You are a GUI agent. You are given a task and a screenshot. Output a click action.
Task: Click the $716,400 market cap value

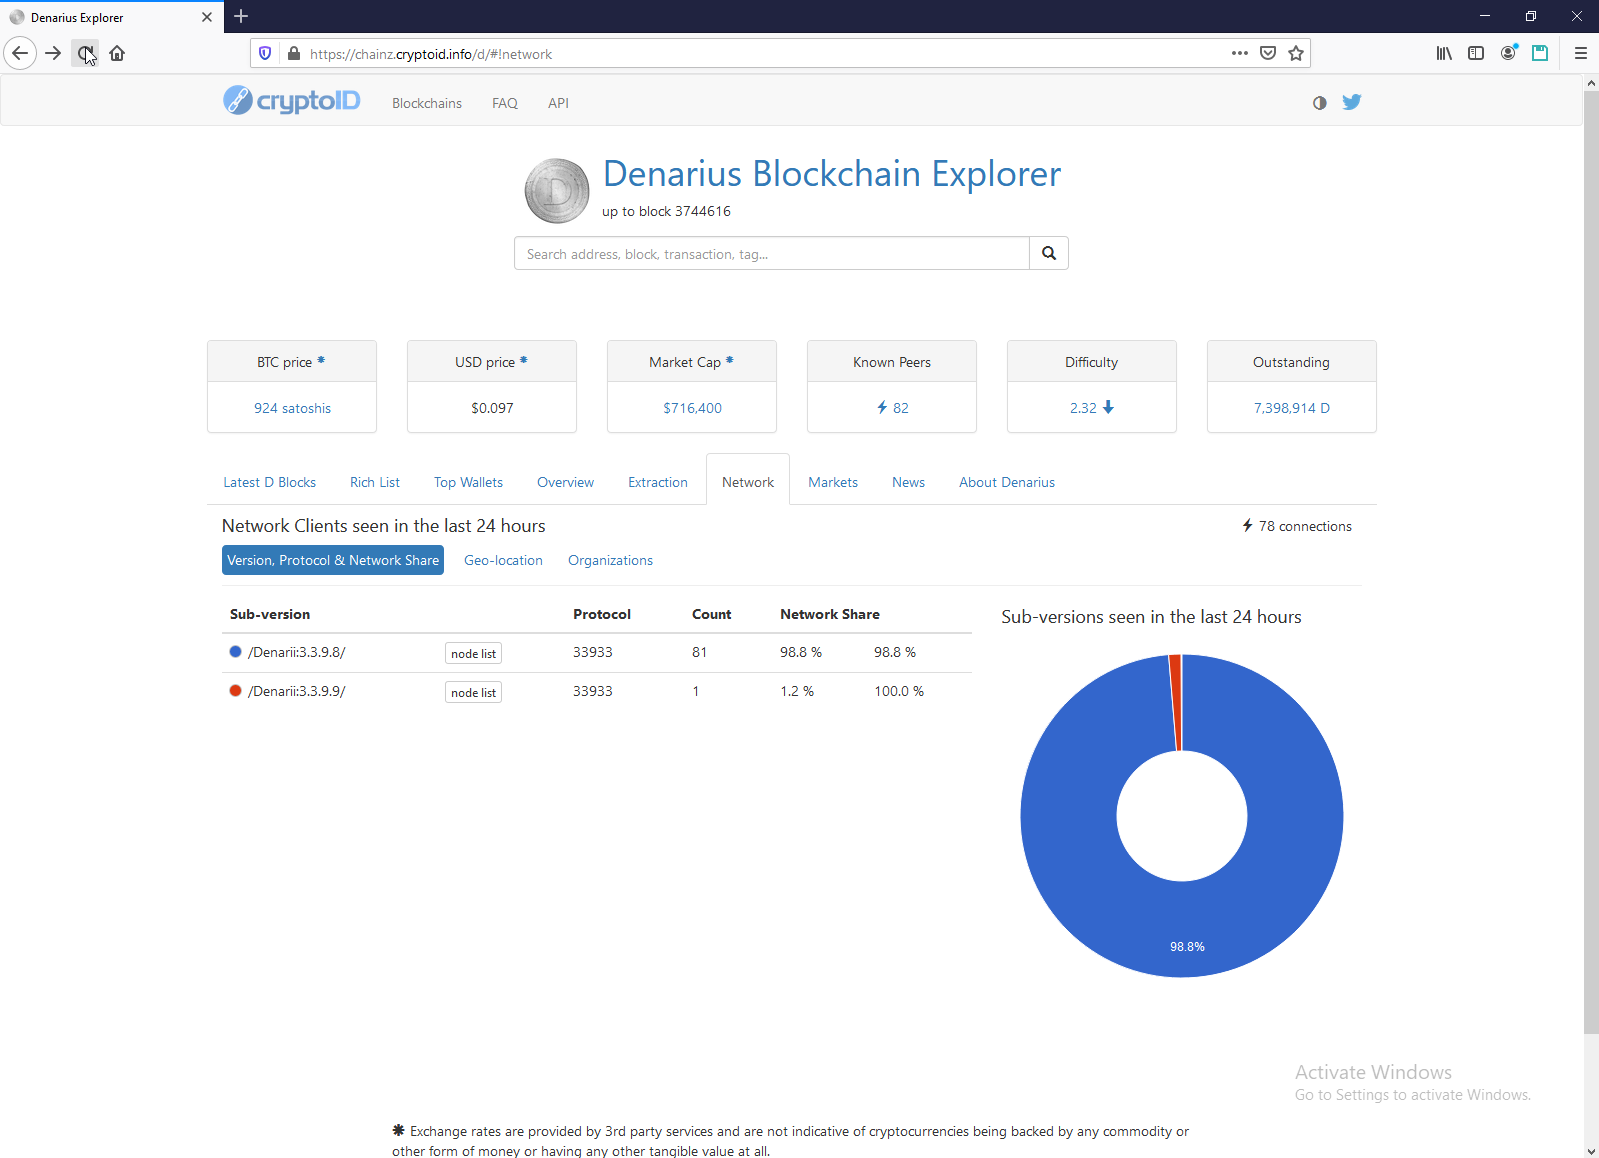coord(692,408)
